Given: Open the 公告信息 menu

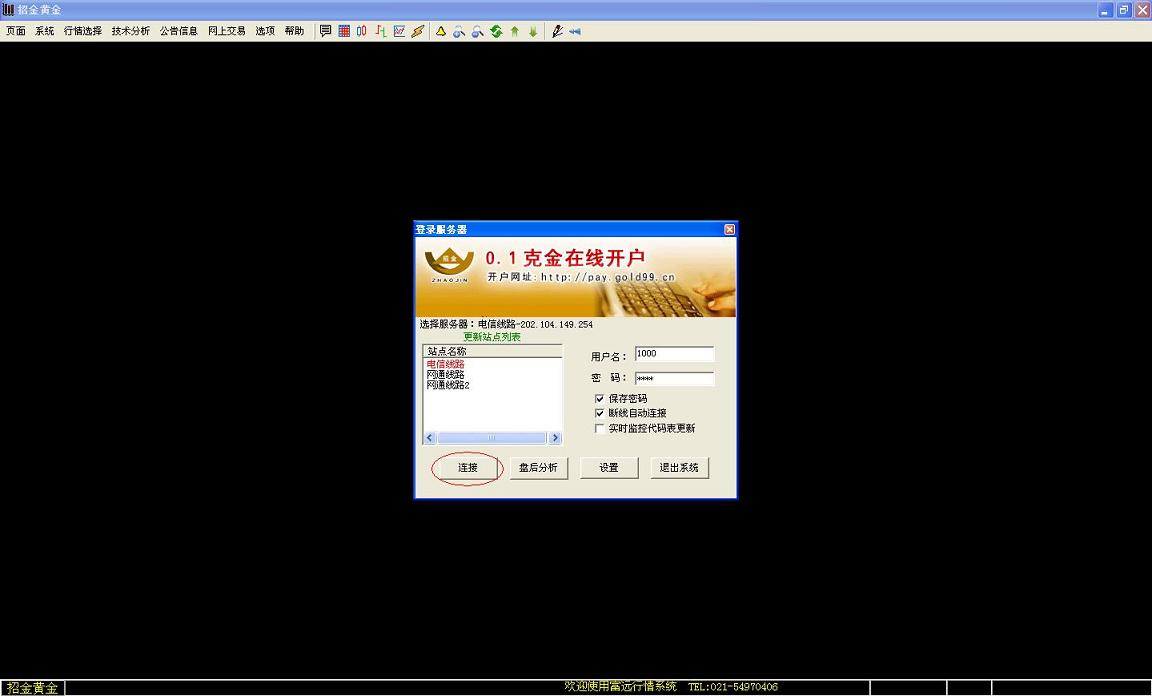Looking at the screenshot, I should pyautogui.click(x=179, y=31).
